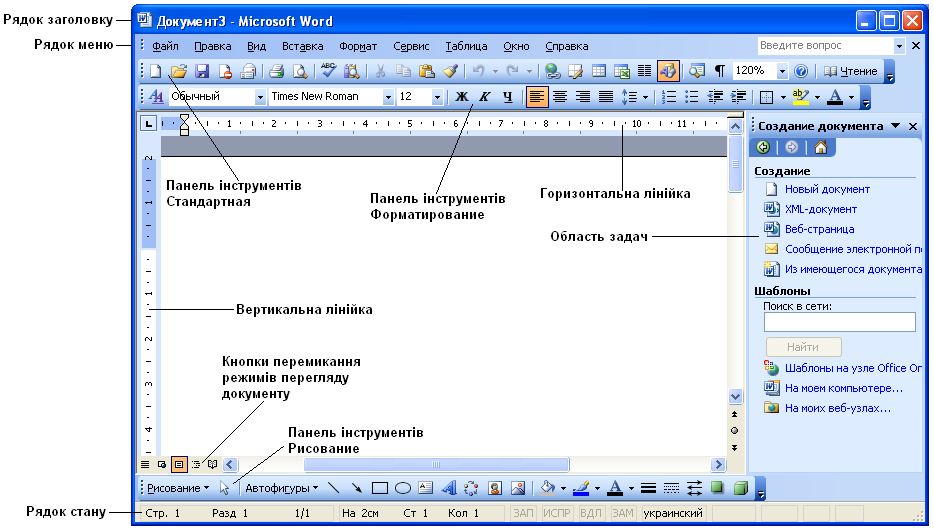
Task: Click the XML-документ link
Action: pos(821,209)
